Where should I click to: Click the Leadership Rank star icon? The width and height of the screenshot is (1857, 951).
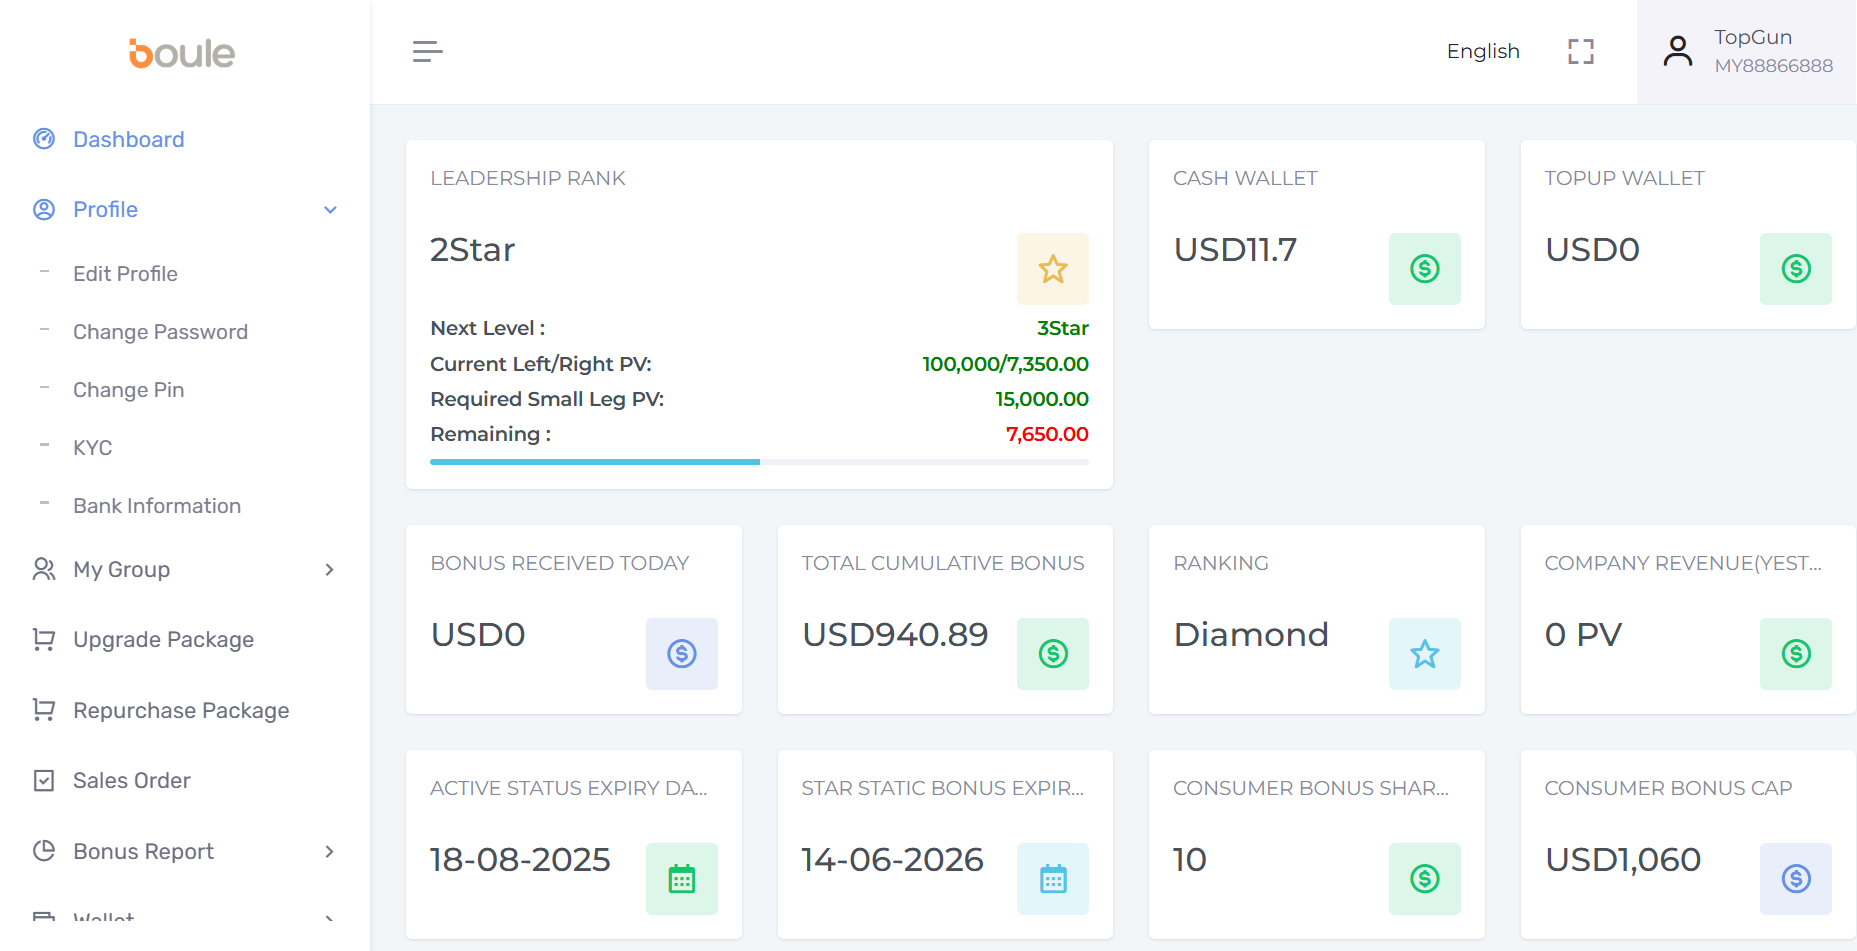pyautogui.click(x=1052, y=269)
